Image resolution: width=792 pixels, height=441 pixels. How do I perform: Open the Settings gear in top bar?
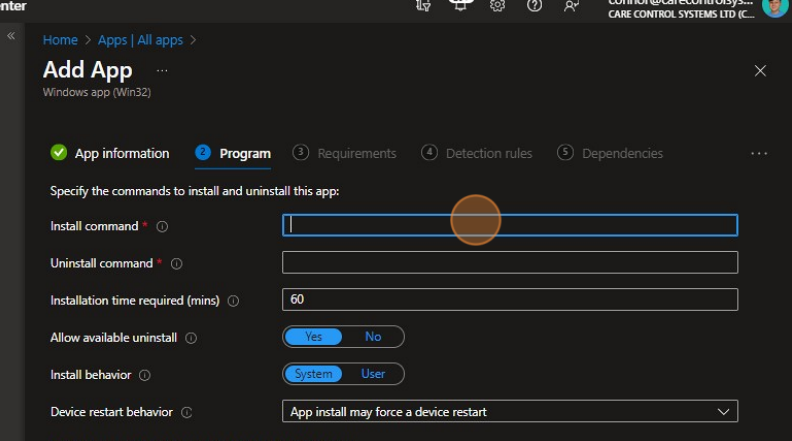(497, 6)
